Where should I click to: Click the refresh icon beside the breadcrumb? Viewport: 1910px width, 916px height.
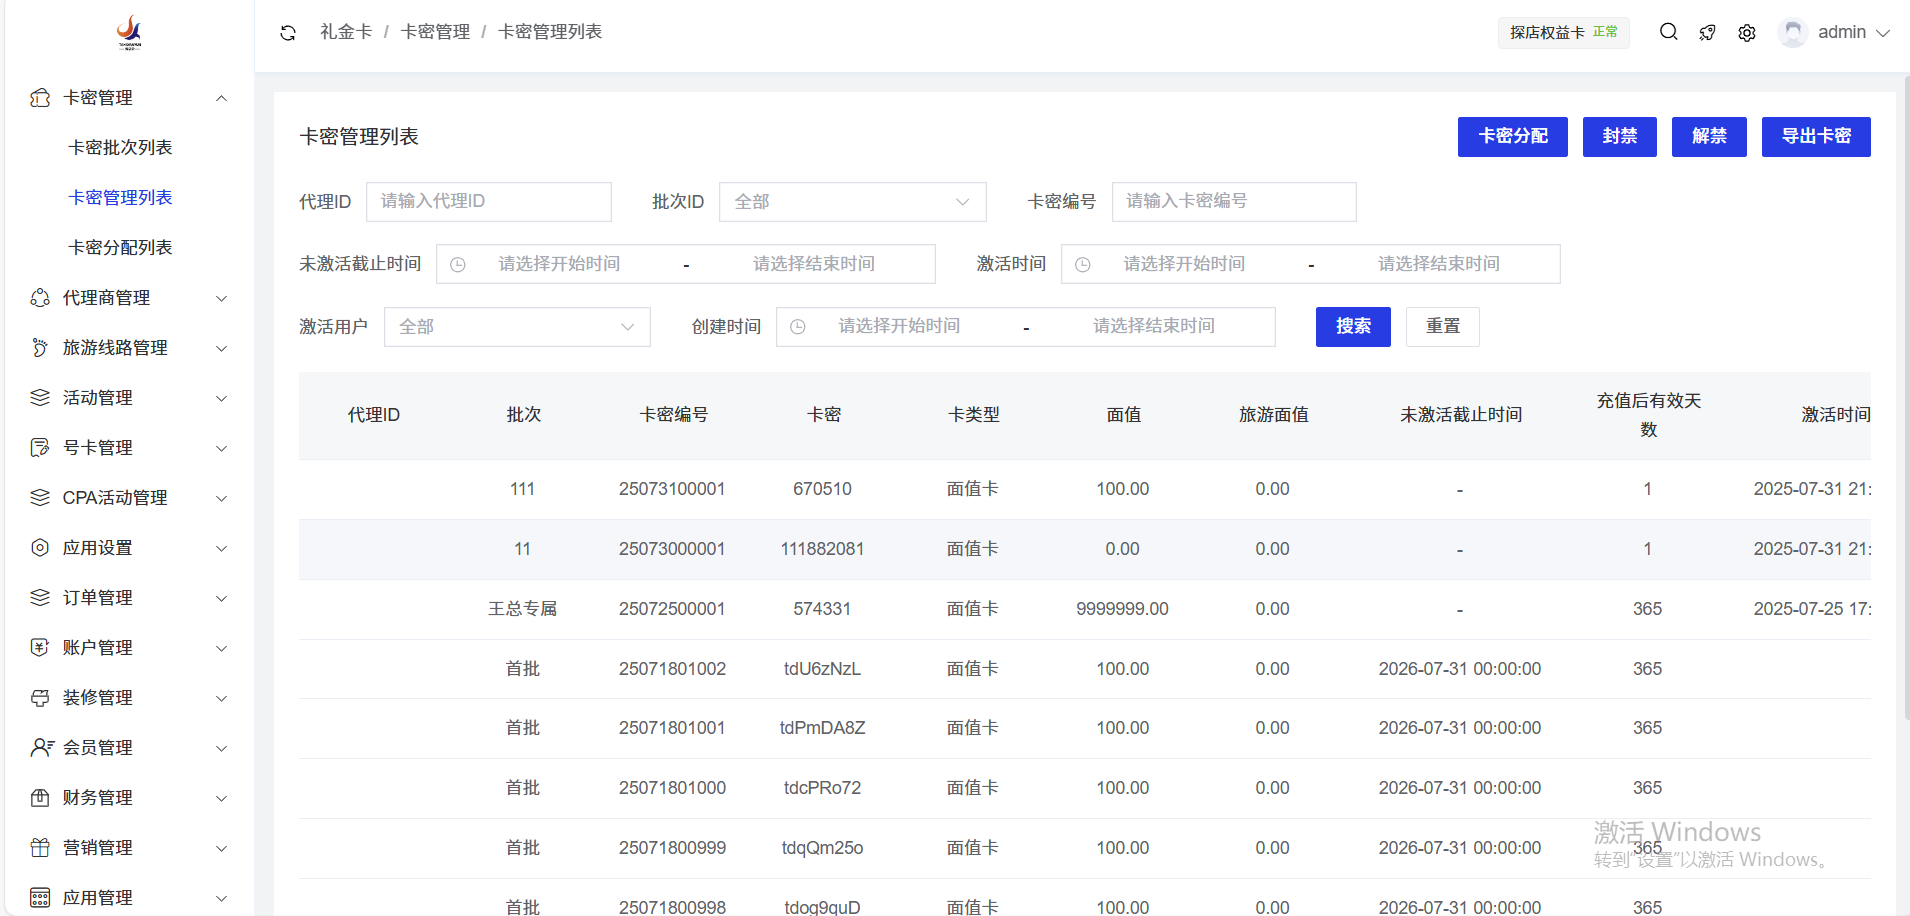click(x=288, y=33)
